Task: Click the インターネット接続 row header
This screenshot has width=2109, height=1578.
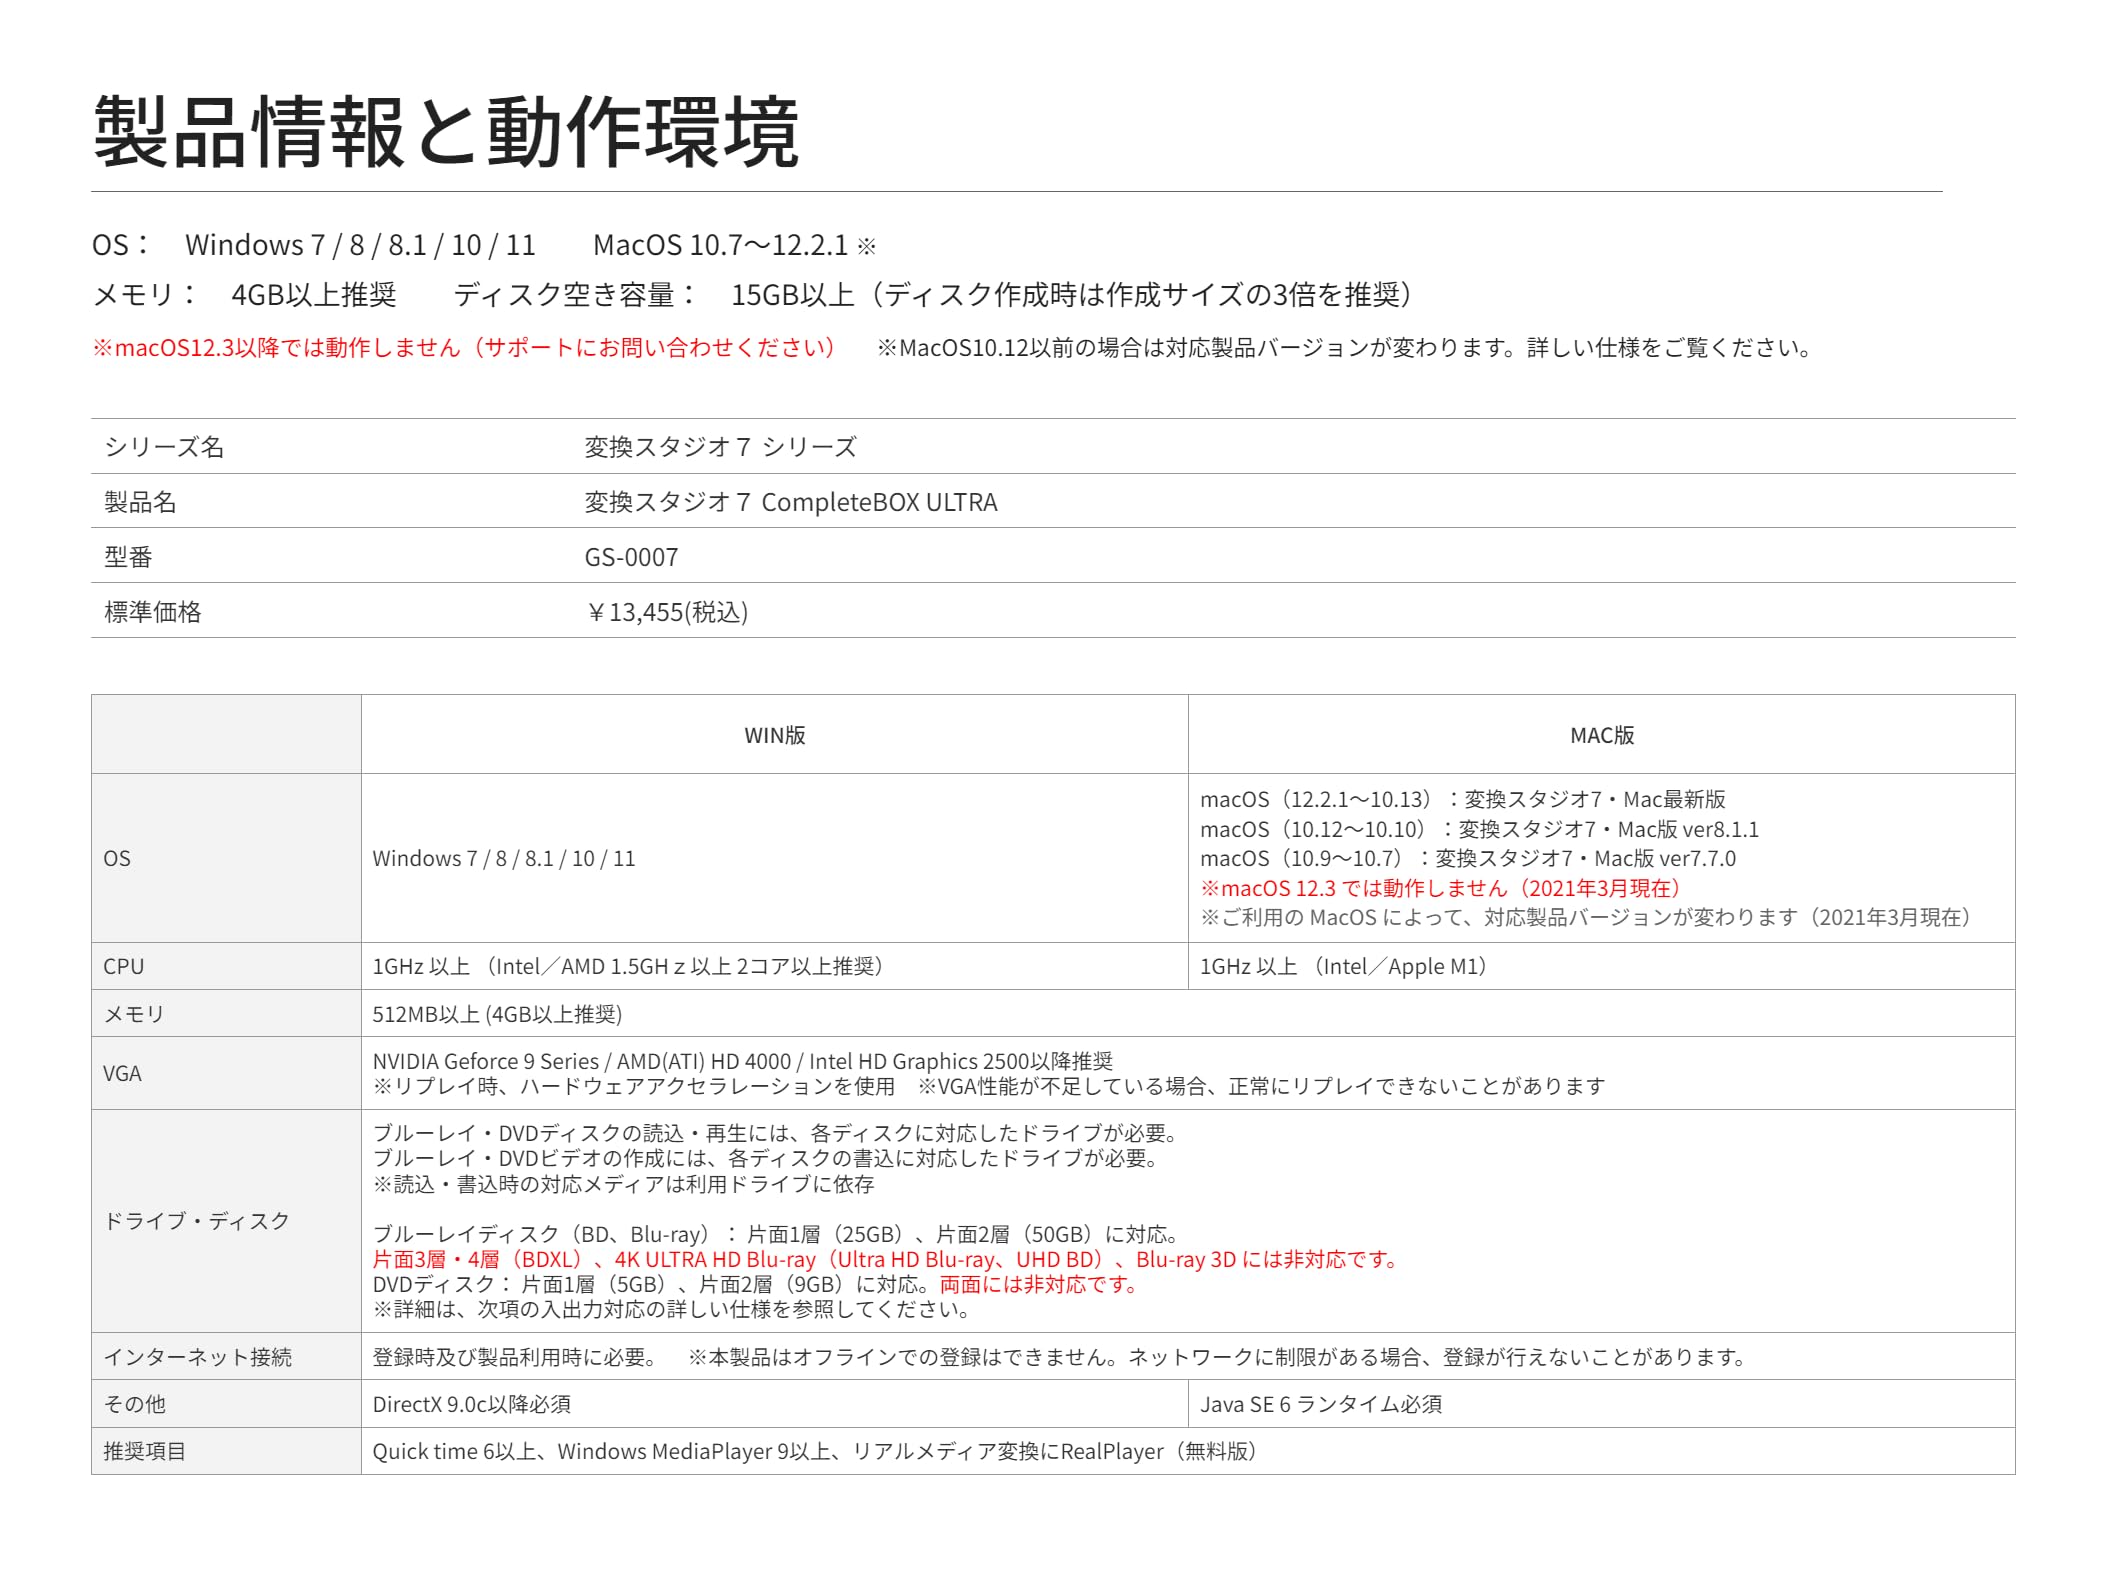Action: point(198,1357)
